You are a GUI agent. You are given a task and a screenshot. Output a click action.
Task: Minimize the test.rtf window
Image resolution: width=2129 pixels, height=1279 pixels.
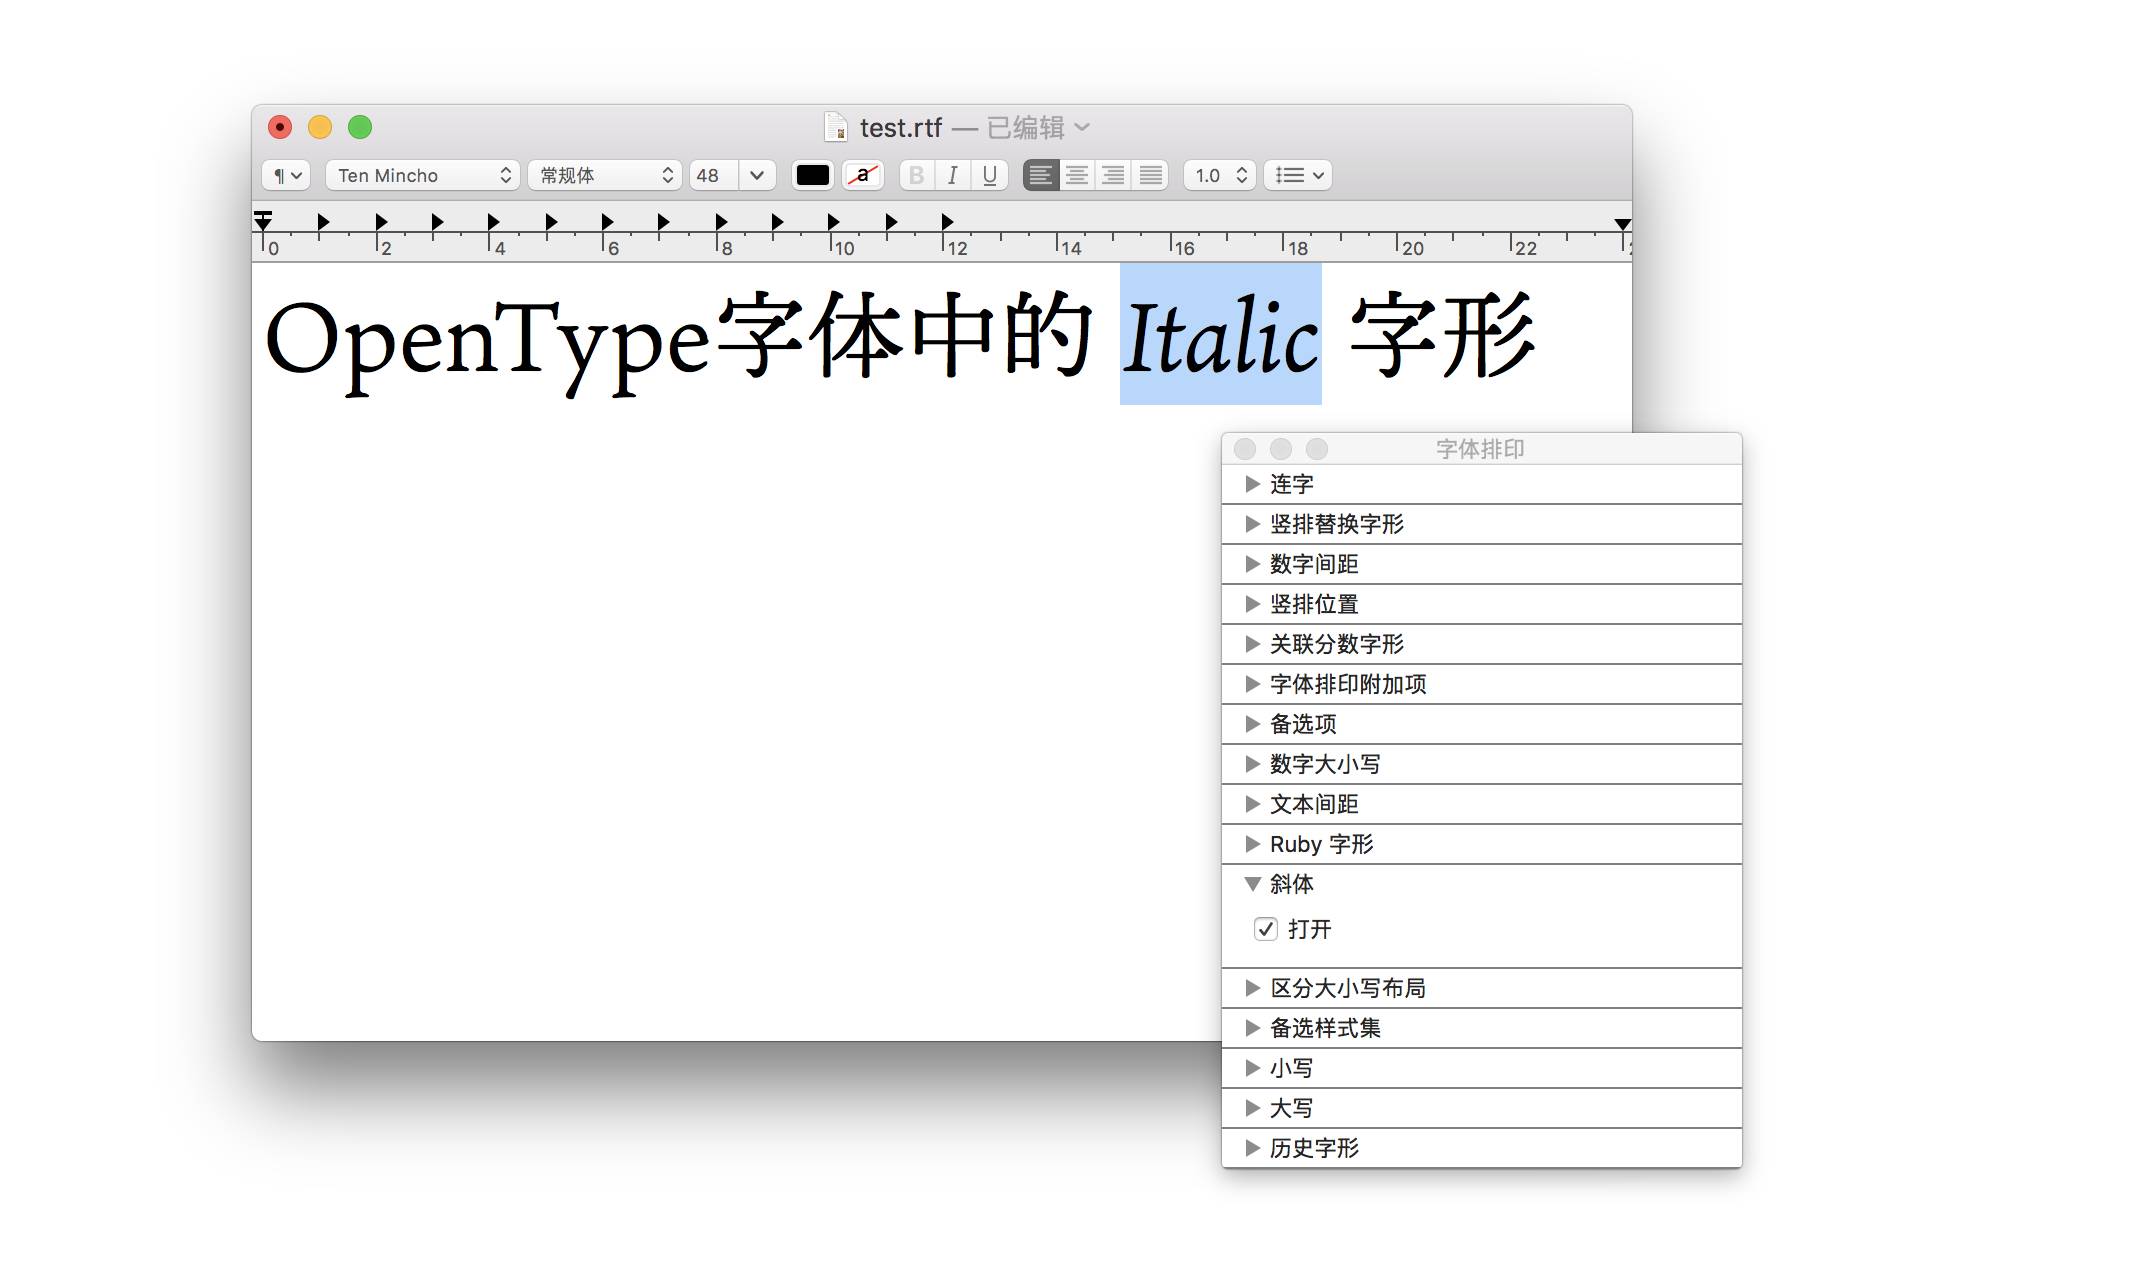(x=320, y=127)
